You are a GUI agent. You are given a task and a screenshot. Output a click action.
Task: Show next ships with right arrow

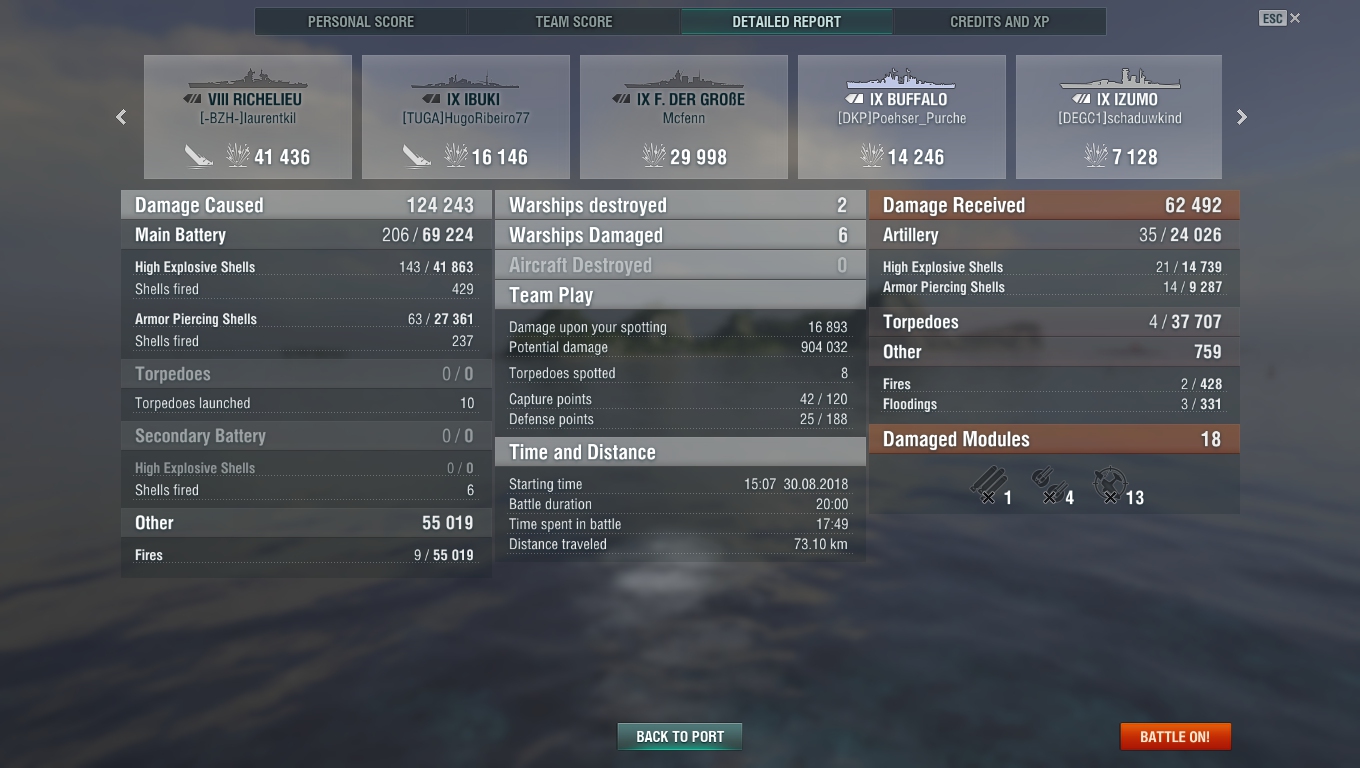tap(1242, 117)
